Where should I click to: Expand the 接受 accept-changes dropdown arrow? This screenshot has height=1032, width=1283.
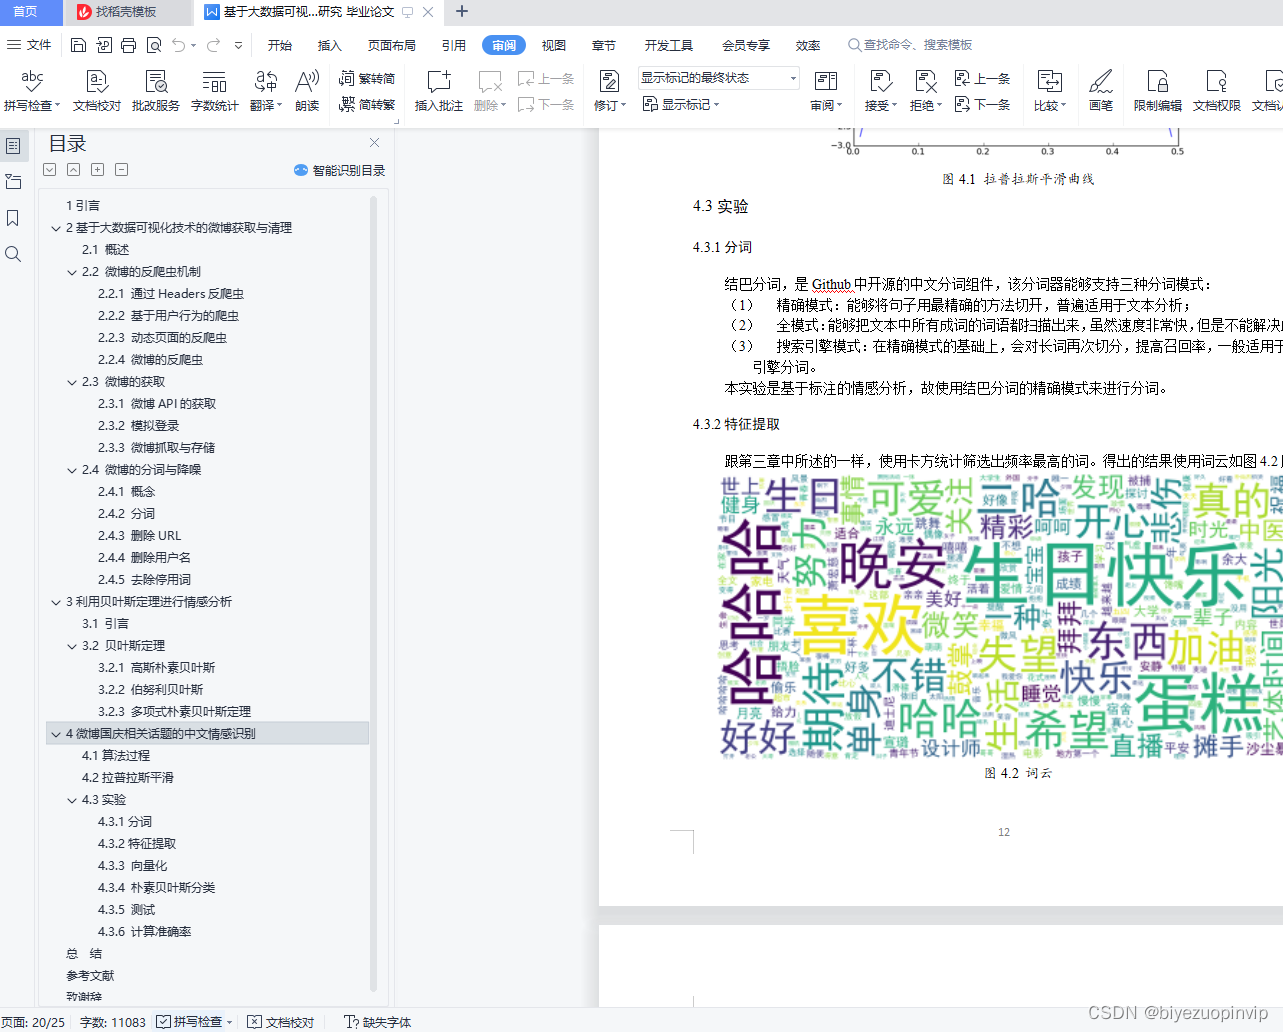pyautogui.click(x=894, y=104)
